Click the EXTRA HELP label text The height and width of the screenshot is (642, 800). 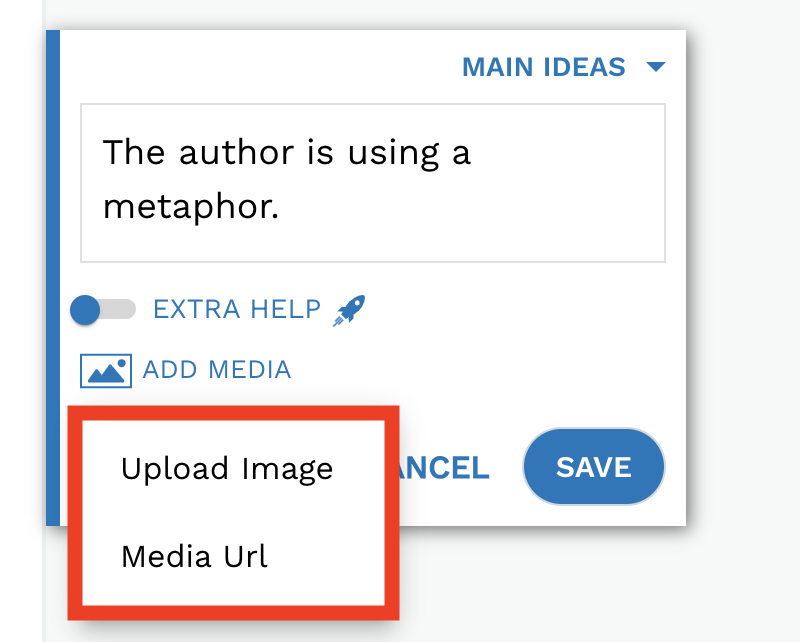point(237,309)
